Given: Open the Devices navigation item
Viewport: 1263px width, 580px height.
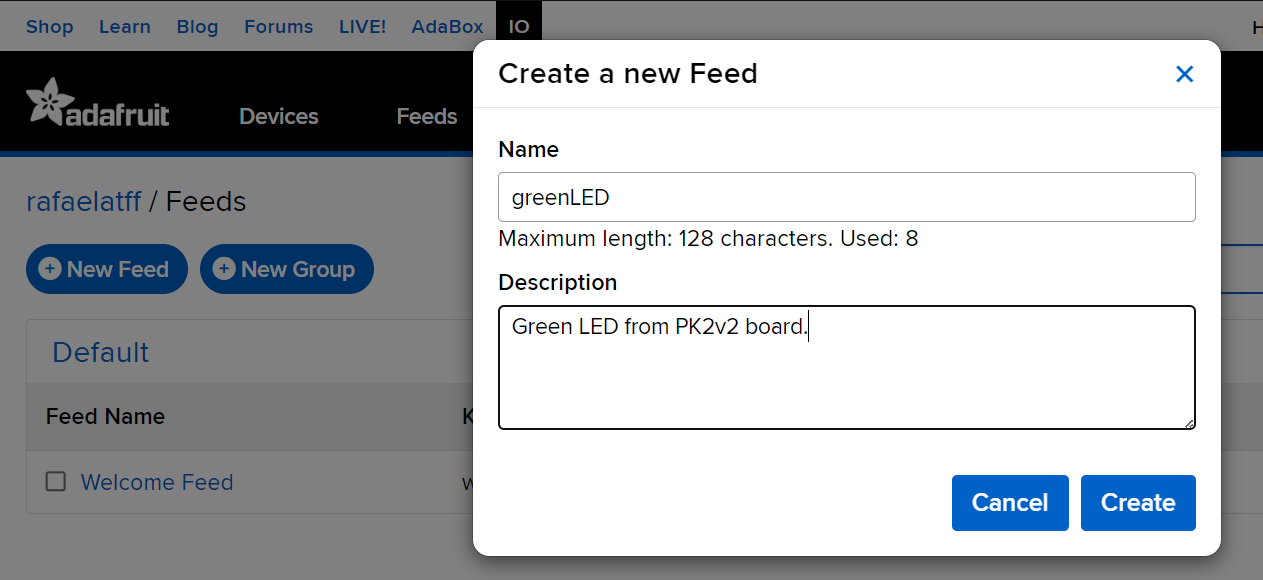Looking at the screenshot, I should click(x=278, y=117).
